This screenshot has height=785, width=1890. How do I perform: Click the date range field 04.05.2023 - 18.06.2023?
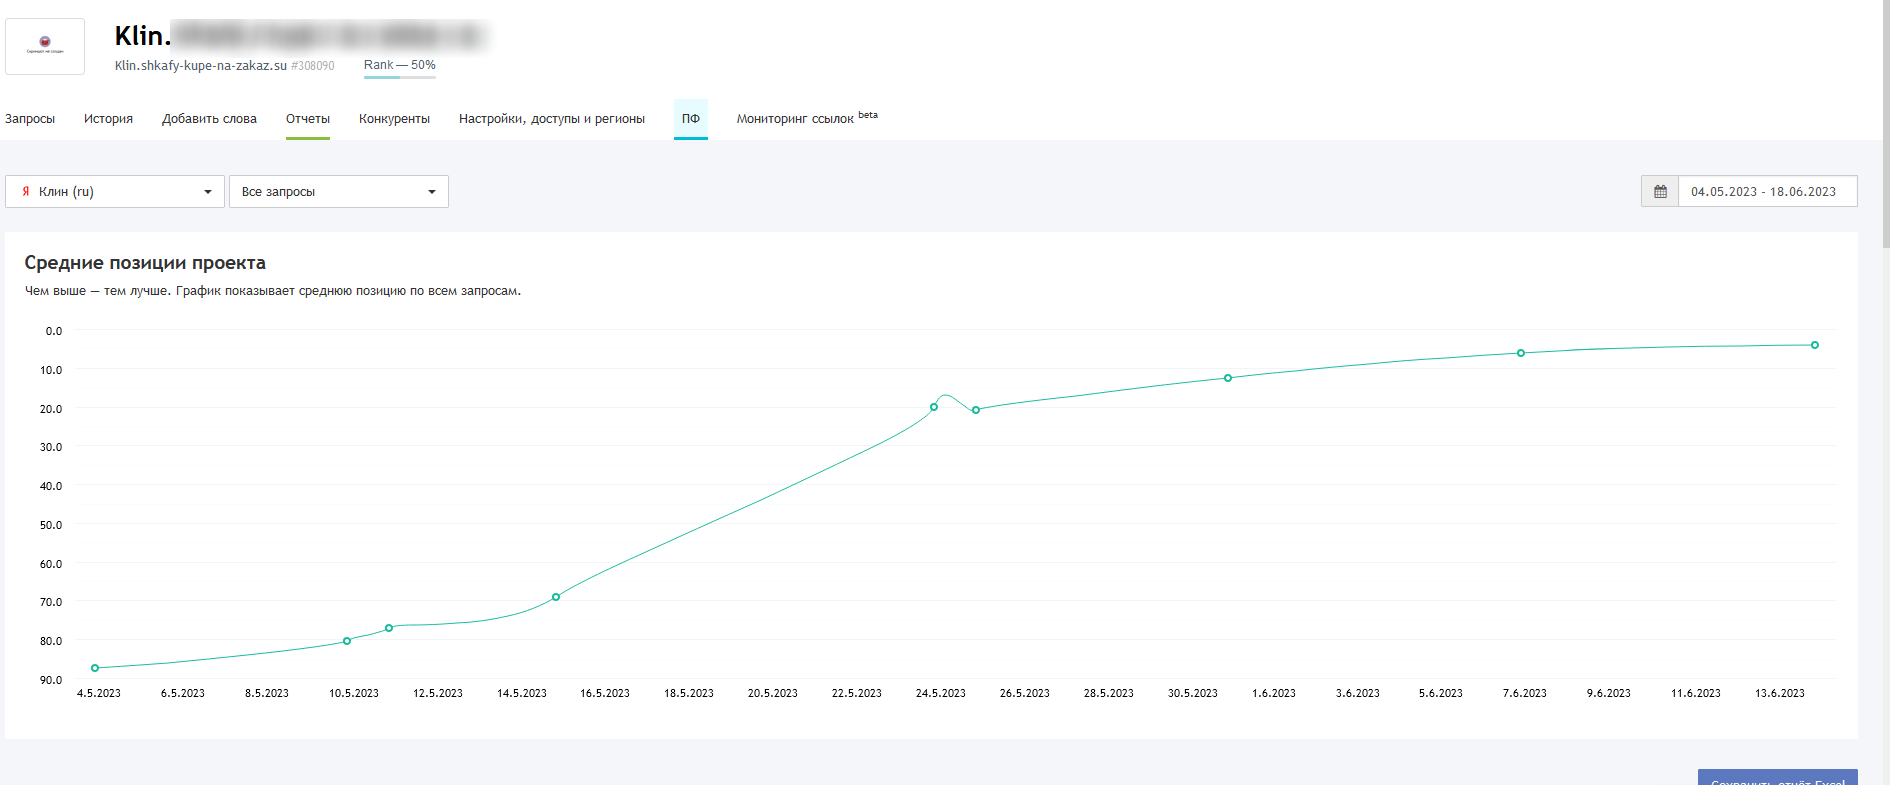[1766, 192]
